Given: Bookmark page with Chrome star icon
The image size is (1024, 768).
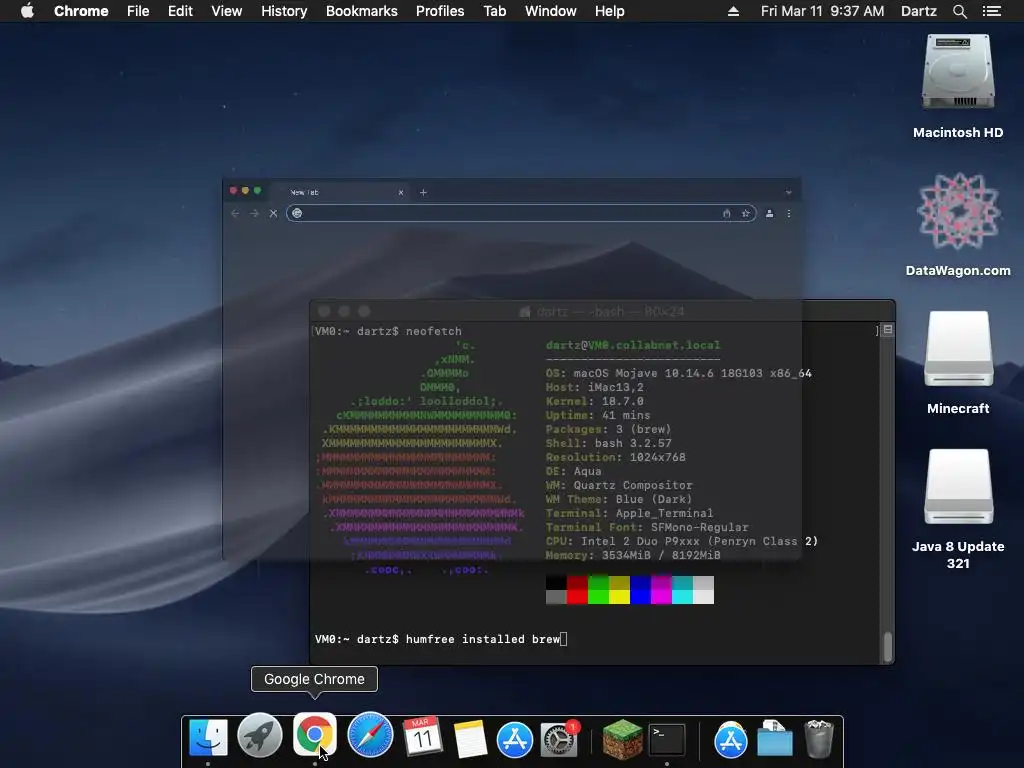Looking at the screenshot, I should [x=745, y=214].
